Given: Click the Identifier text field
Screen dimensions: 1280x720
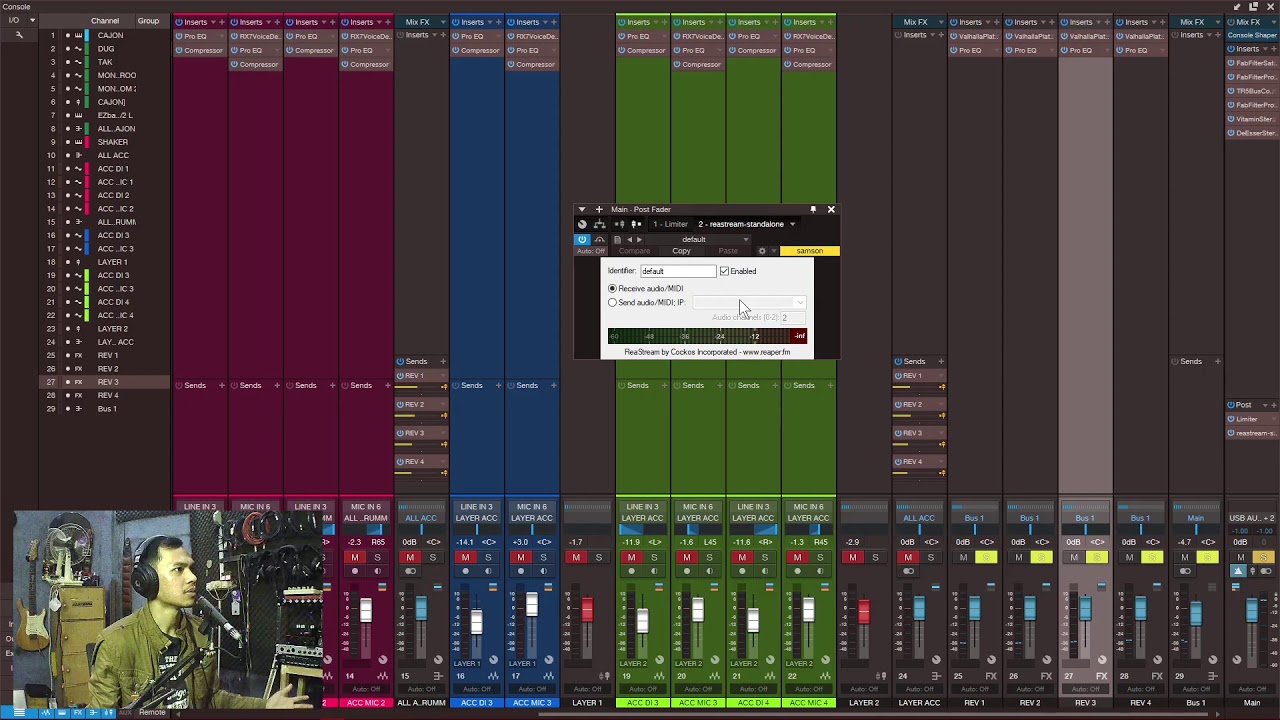Looking at the screenshot, I should 679,271.
